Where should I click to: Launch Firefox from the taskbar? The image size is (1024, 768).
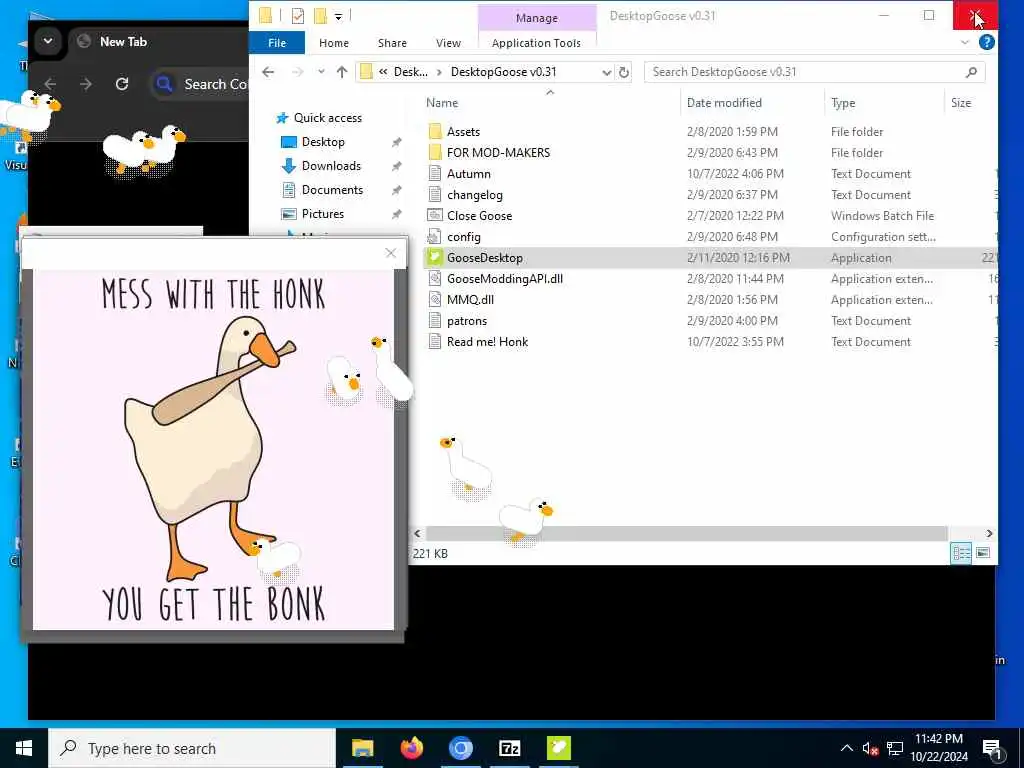pos(411,748)
